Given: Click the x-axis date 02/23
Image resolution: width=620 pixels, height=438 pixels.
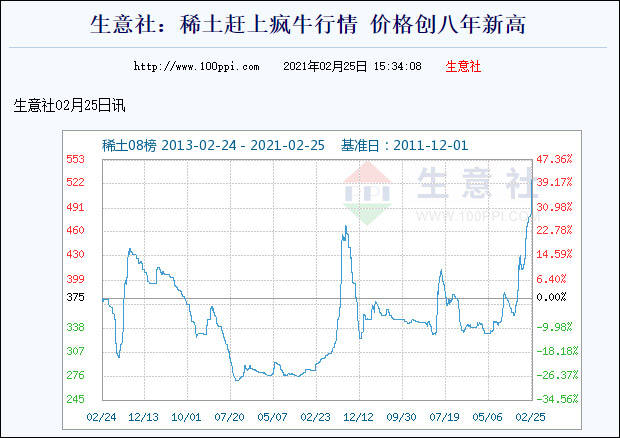Looking at the screenshot, I should click(x=316, y=417).
